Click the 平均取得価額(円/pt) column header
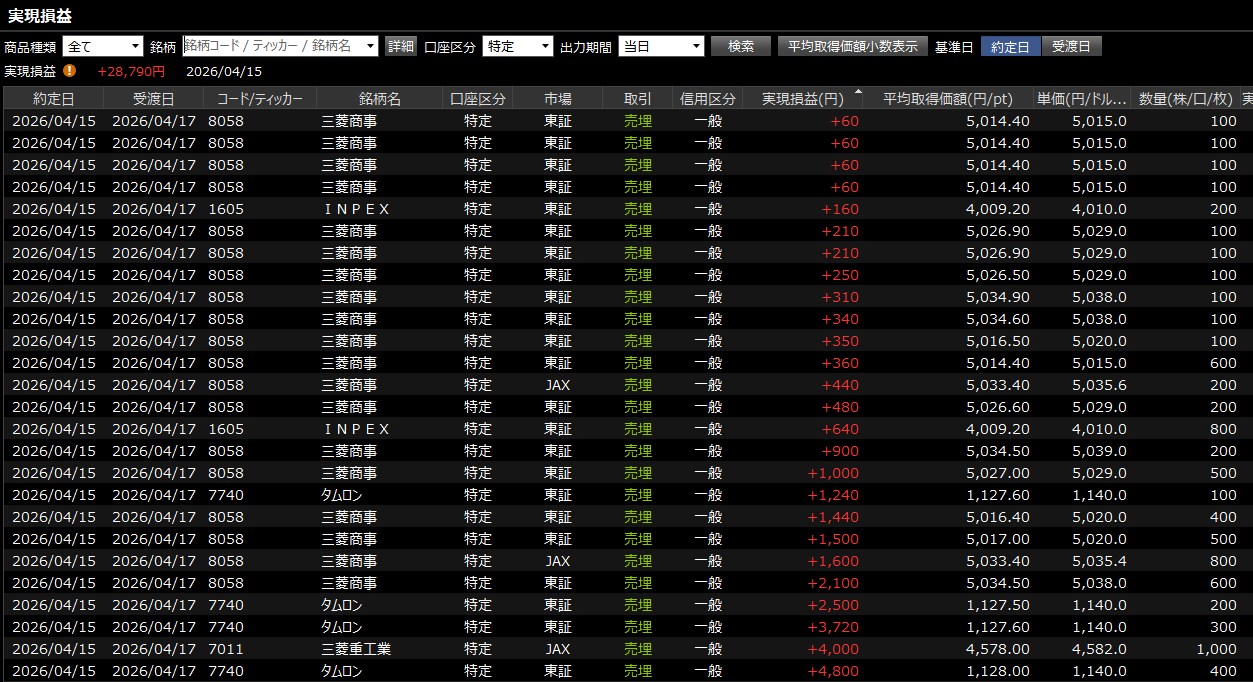This screenshot has height=682, width=1253. (x=947, y=98)
